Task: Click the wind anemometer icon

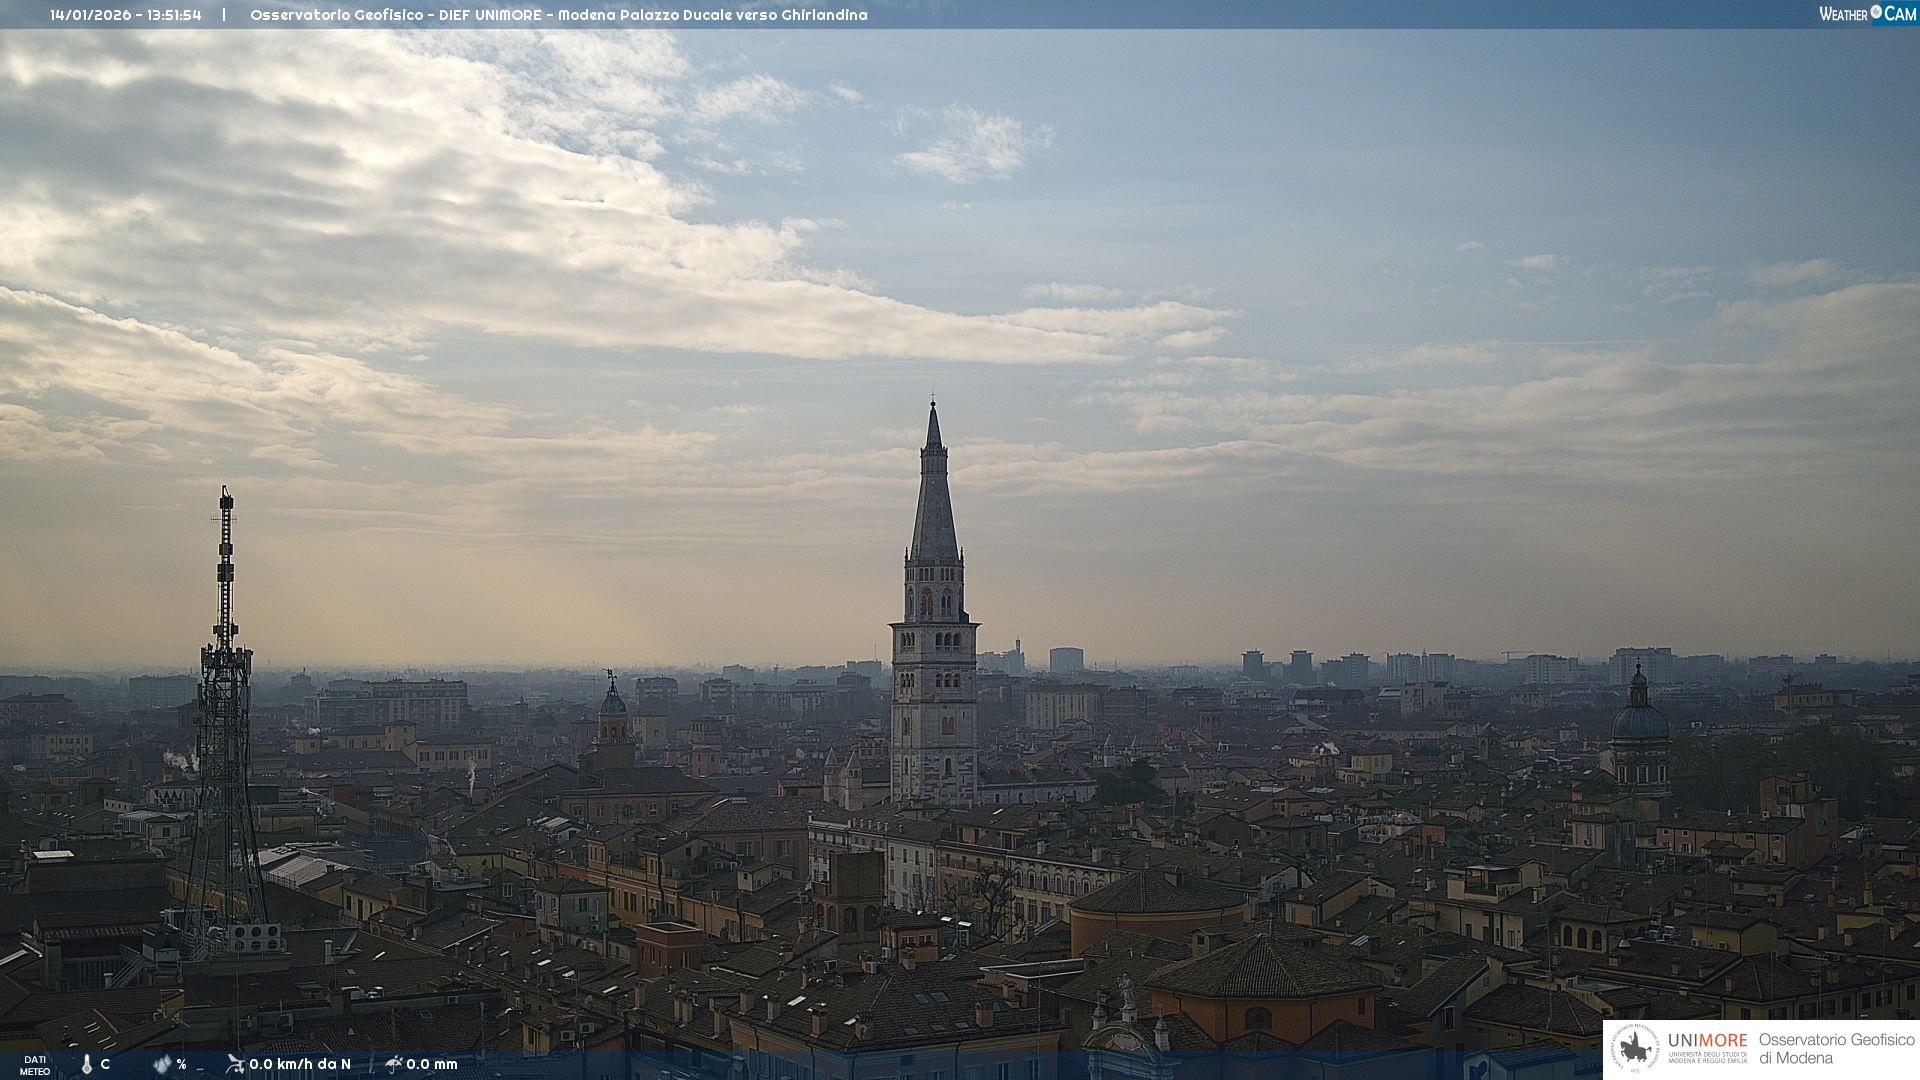Action: click(x=235, y=1064)
